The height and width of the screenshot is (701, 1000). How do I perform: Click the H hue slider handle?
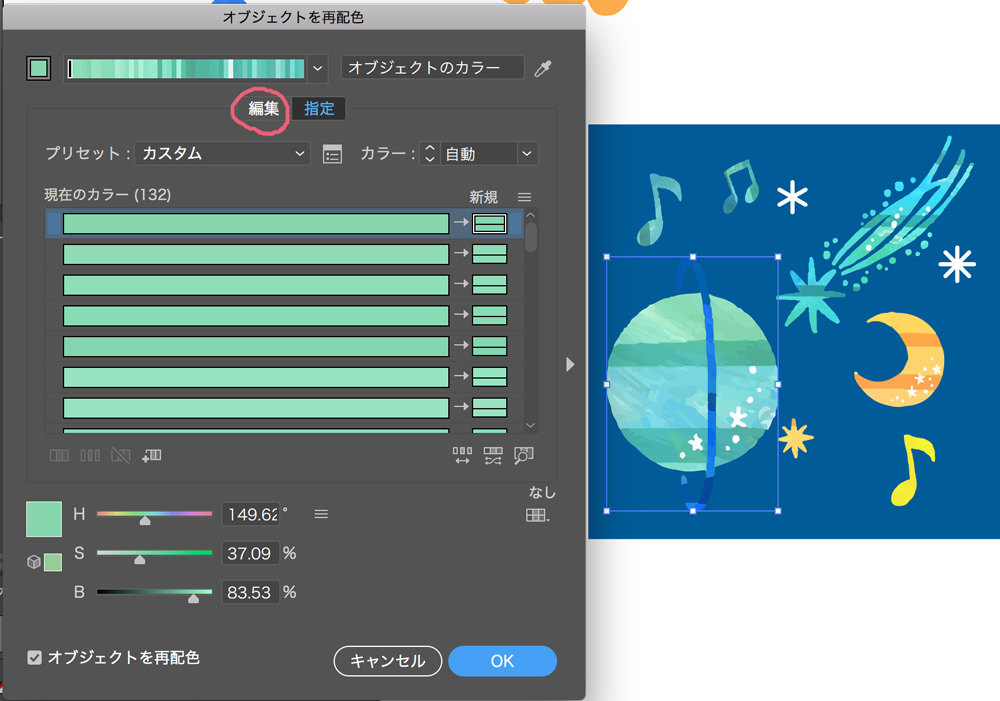point(145,520)
